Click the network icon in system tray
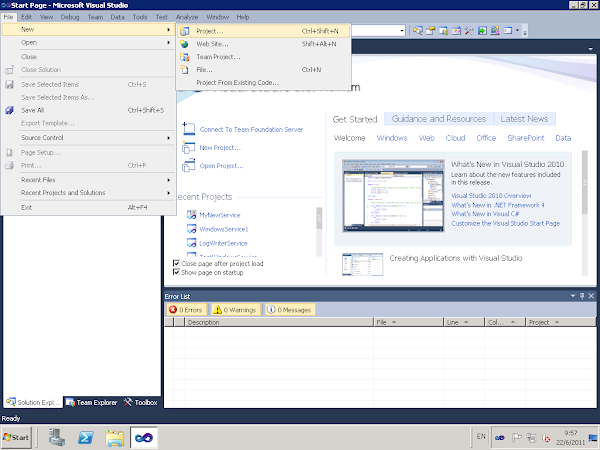Viewport: 600px width, 450px height. [531, 437]
